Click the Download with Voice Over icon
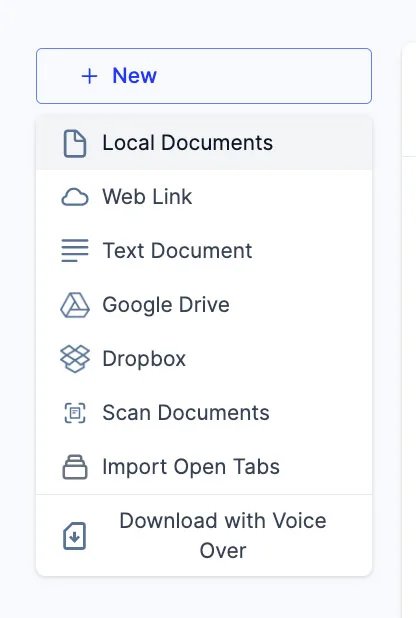The width and height of the screenshot is (416, 618). click(75, 536)
